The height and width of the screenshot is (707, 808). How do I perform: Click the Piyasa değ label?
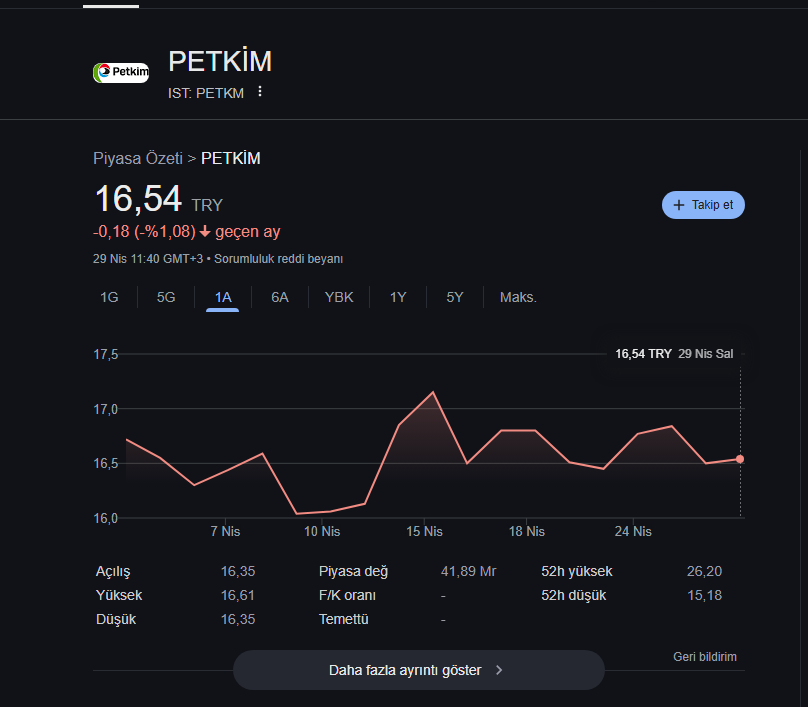click(x=353, y=571)
